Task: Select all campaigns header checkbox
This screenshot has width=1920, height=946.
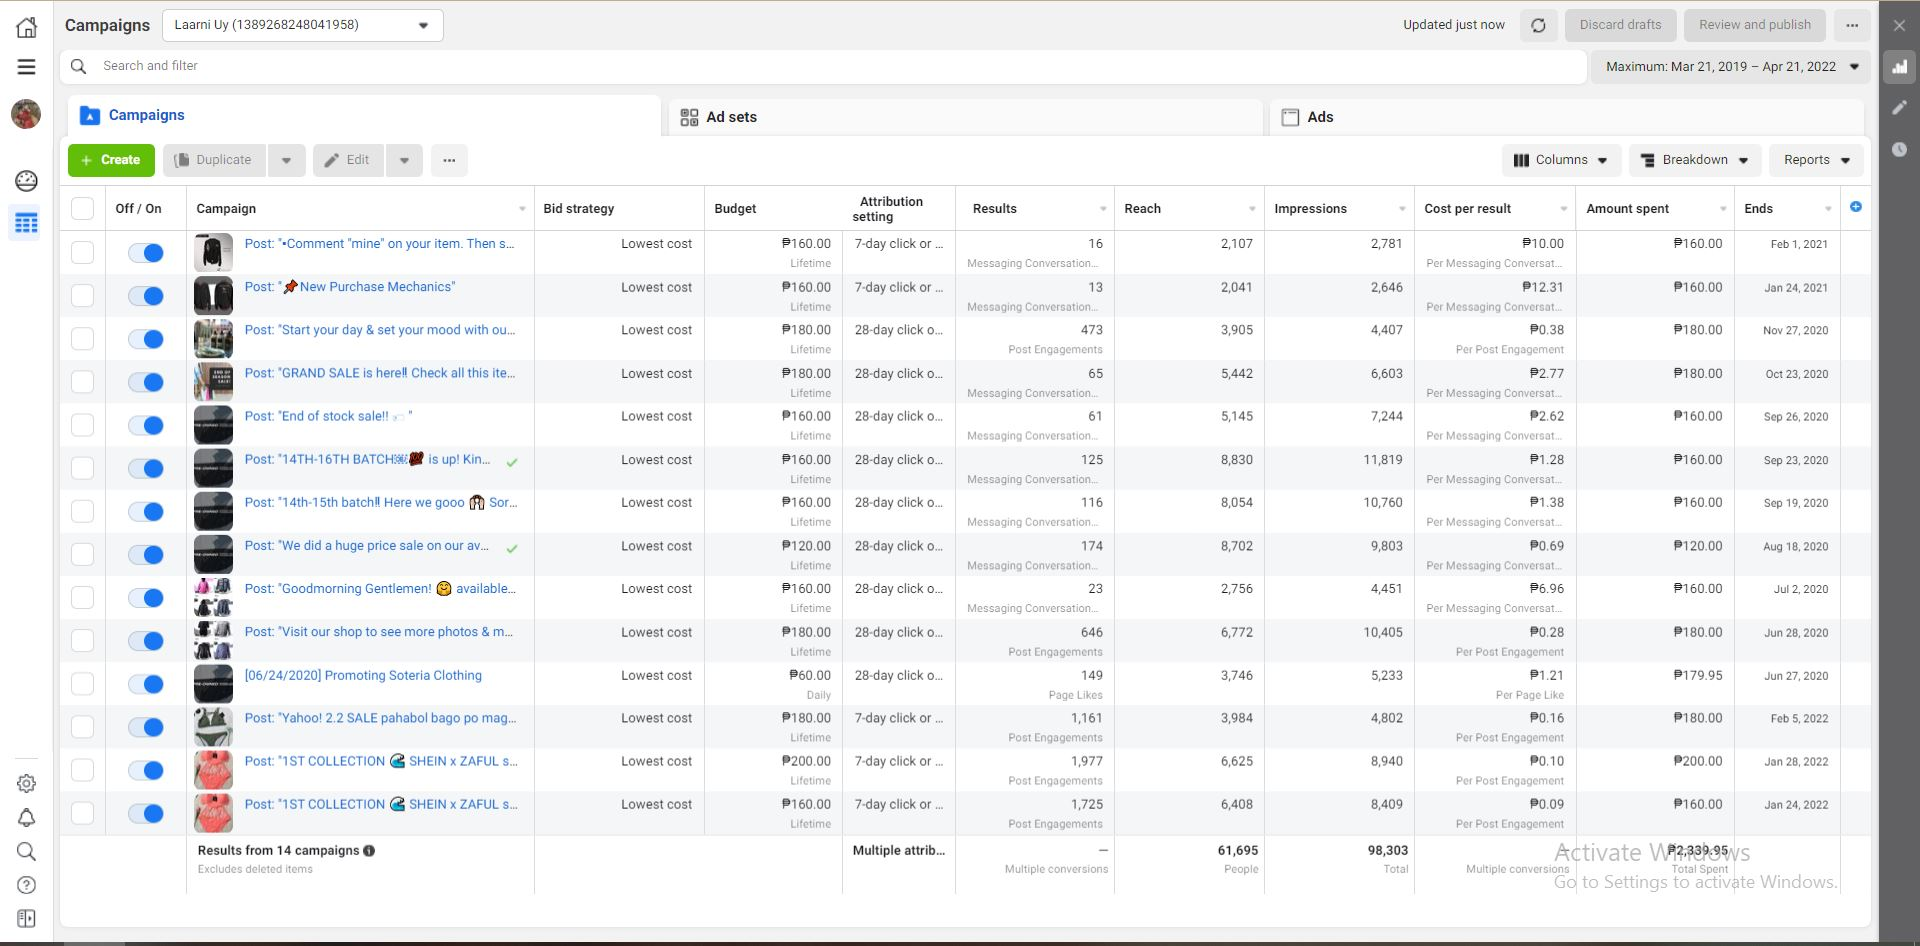Action: pos(83,208)
